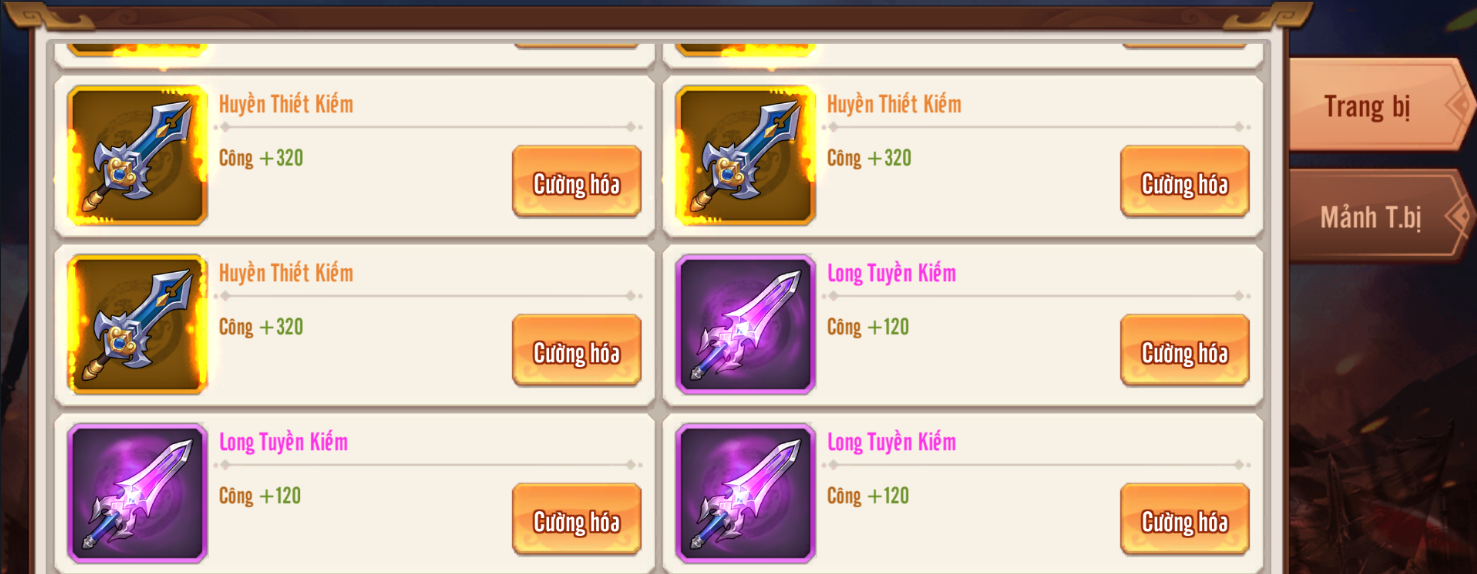Click Cường hóa for the left-column Long Tuyền Kiếm
Screen dimensions: 1477x574
click(x=577, y=520)
